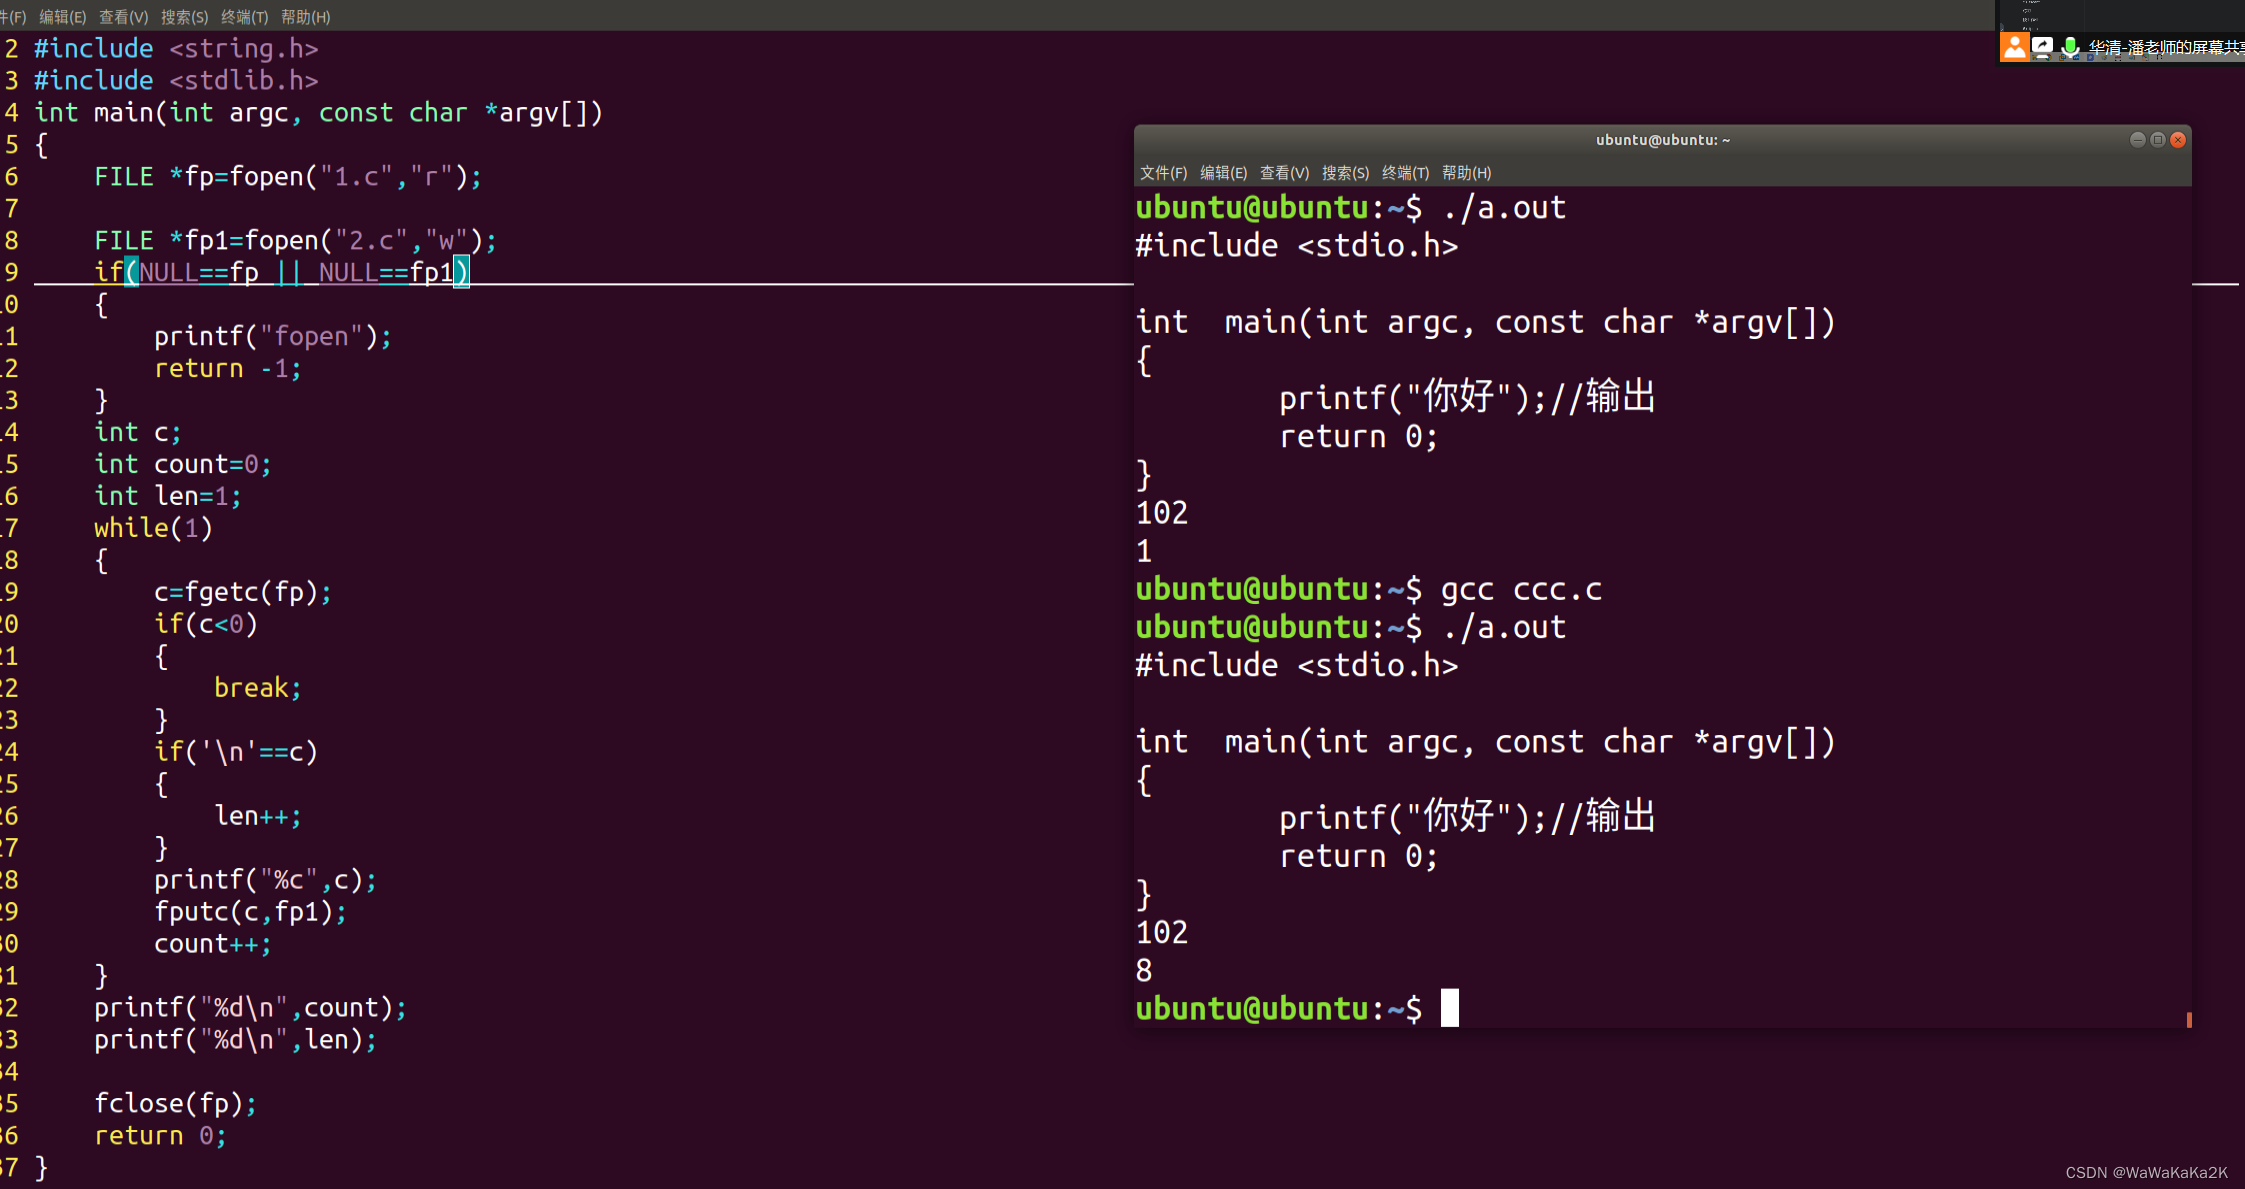This screenshot has width=2245, height=1189.
Task: Open 查看(V) menu in floating terminal
Action: [1284, 173]
